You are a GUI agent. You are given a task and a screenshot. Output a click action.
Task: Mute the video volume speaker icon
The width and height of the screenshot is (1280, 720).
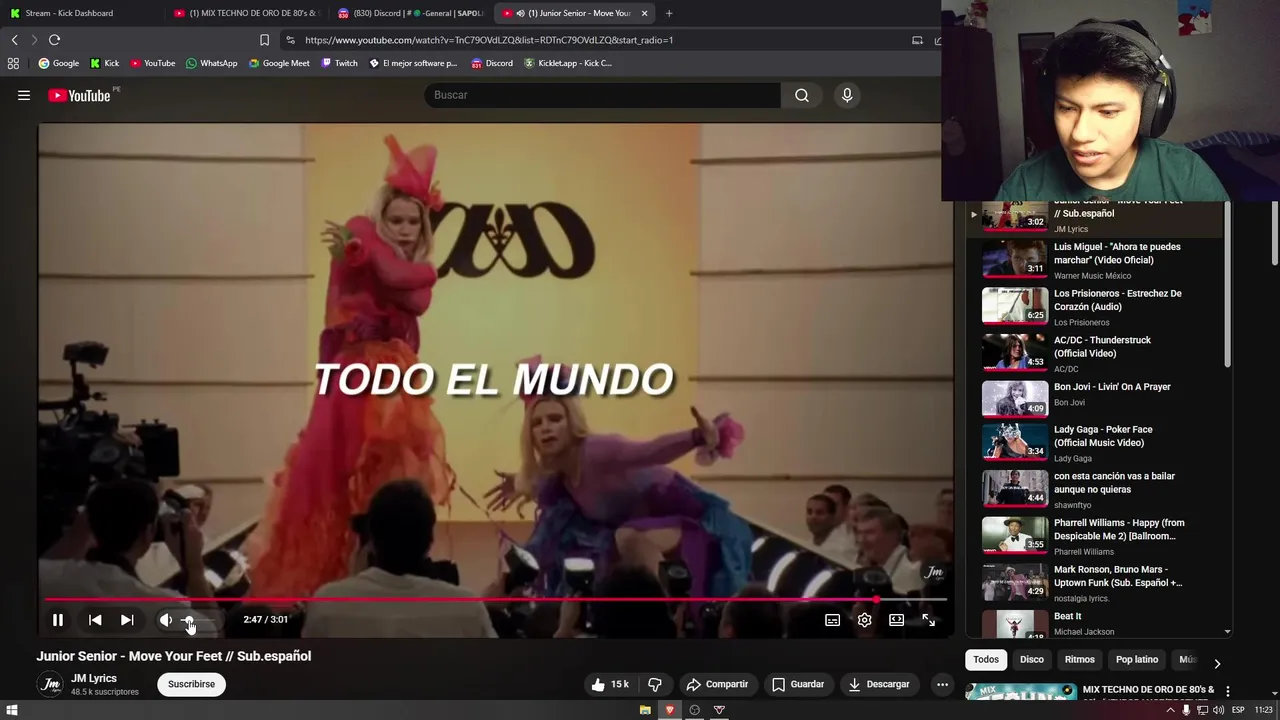pyautogui.click(x=166, y=620)
